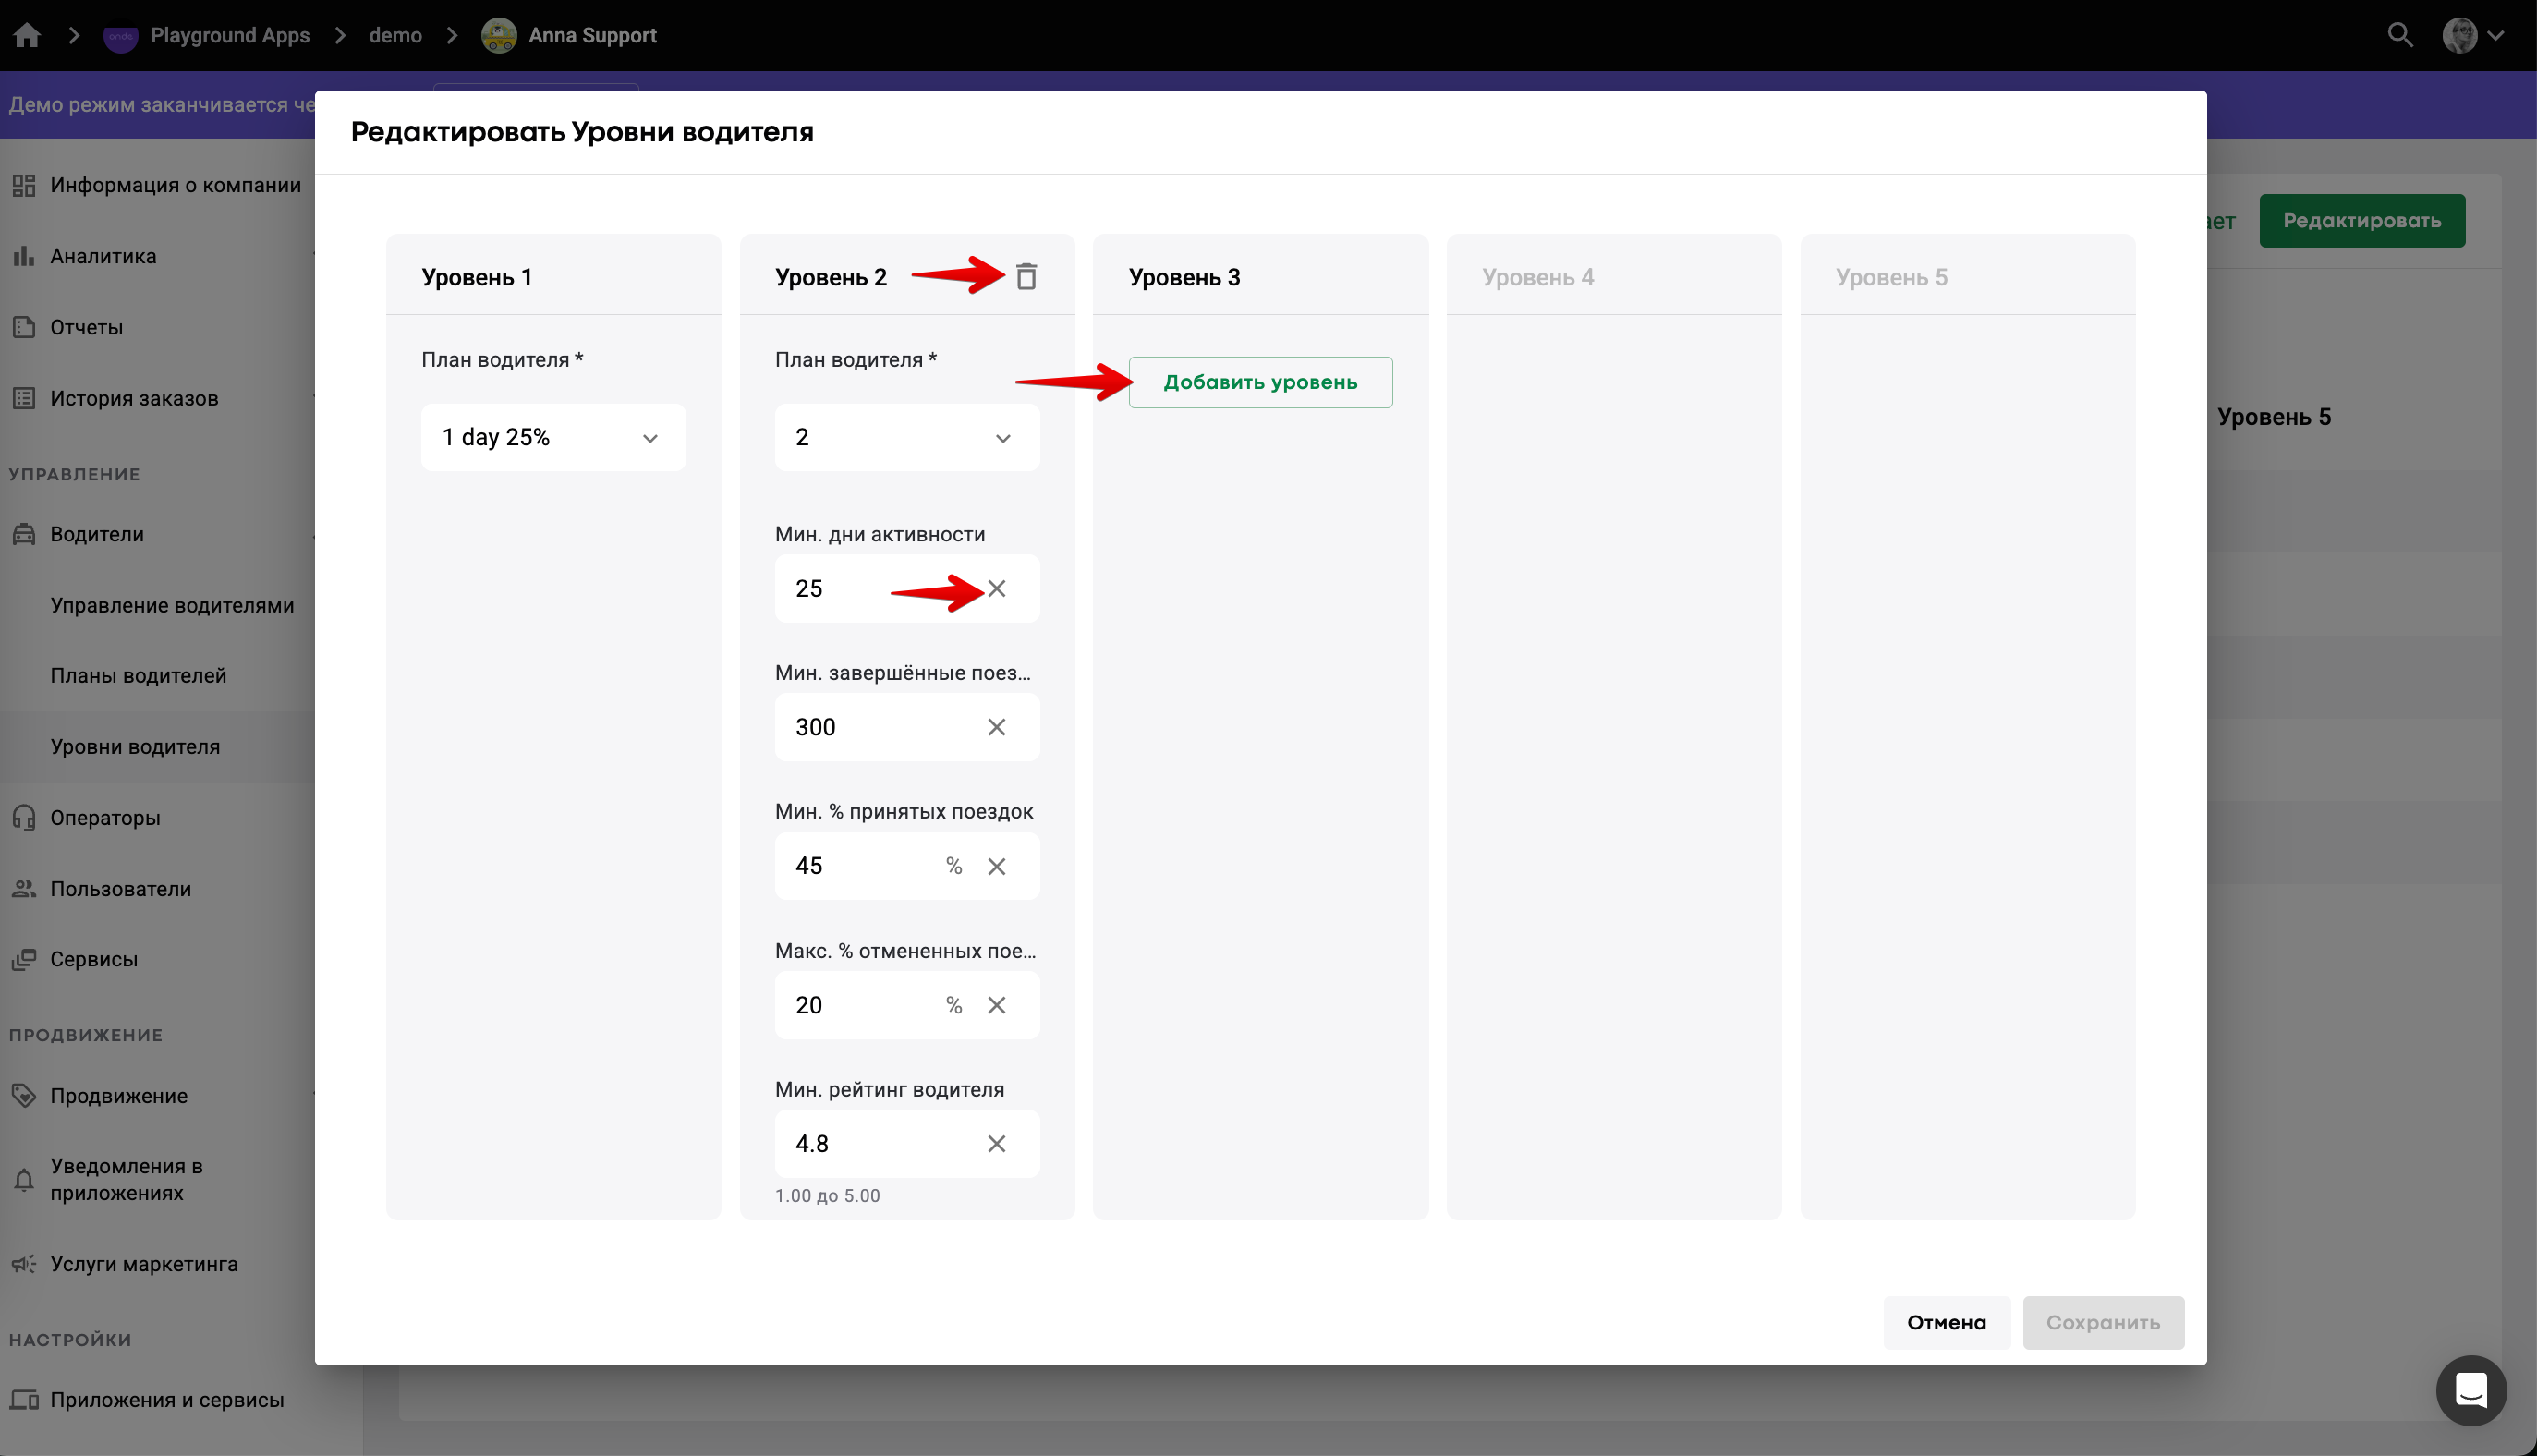Screen dimensions: 2537x1456
Task: Click the search magnifier icon
Action: (2399, 35)
